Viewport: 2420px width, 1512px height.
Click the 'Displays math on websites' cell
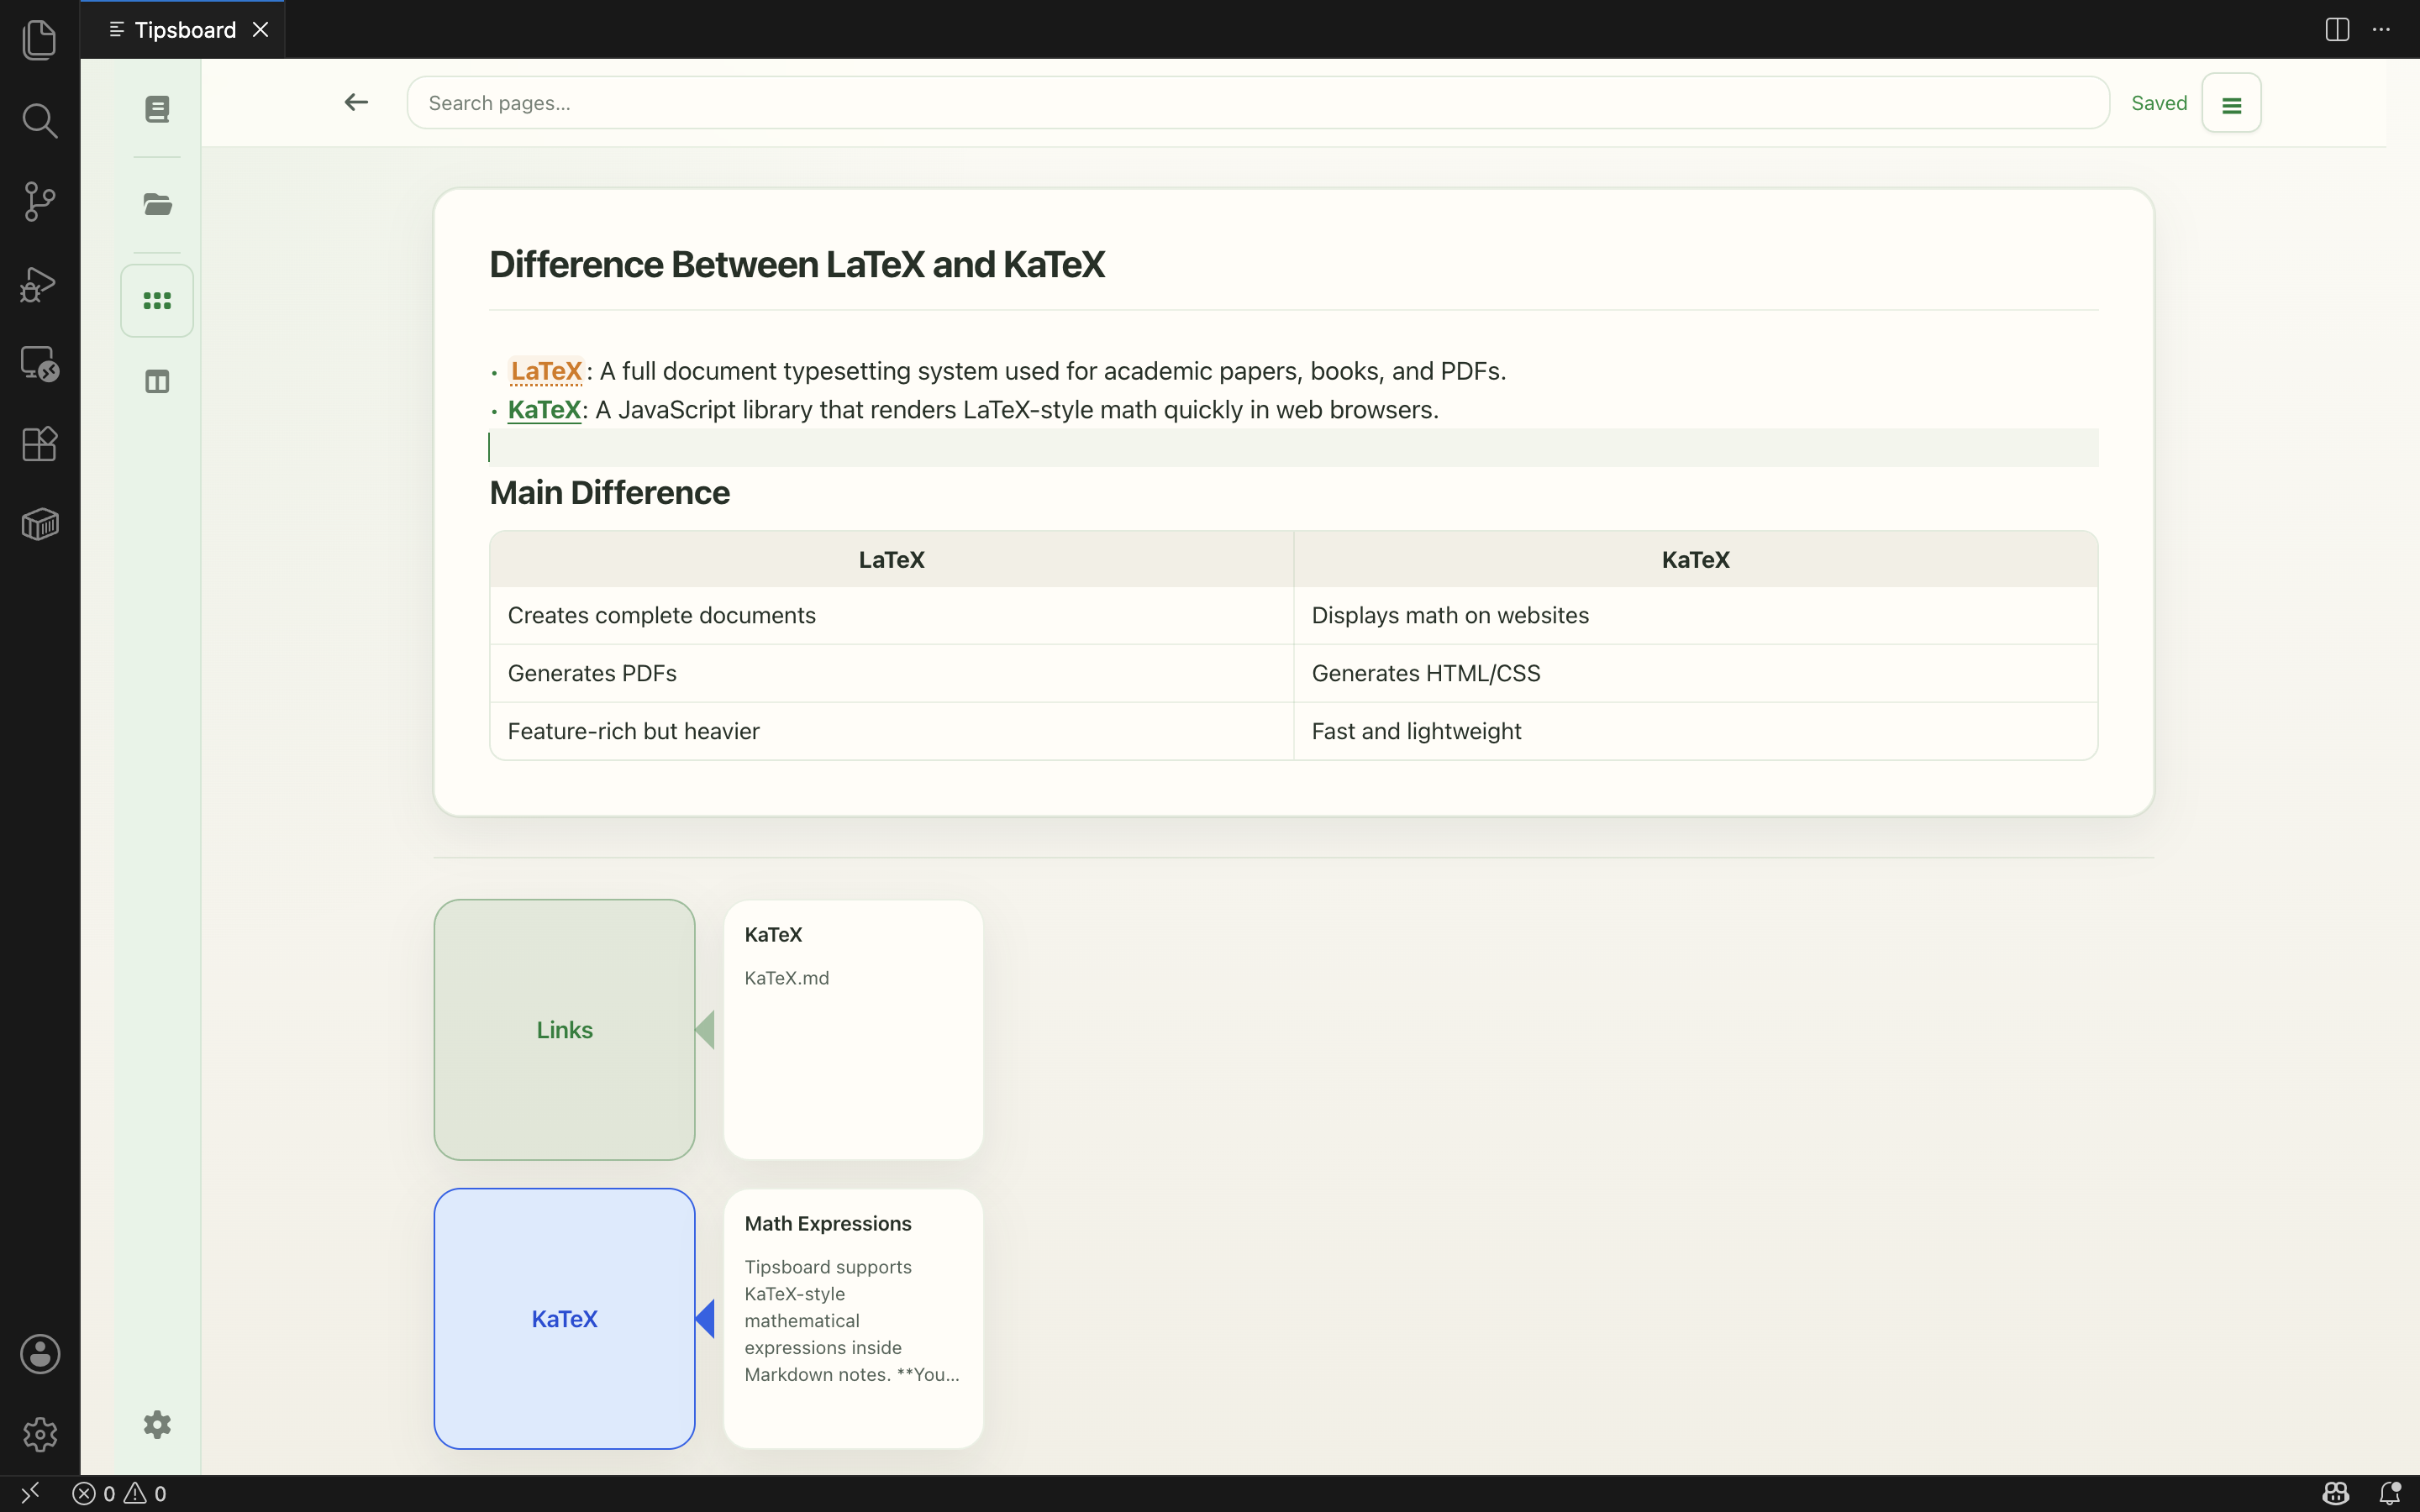[x=1695, y=616]
